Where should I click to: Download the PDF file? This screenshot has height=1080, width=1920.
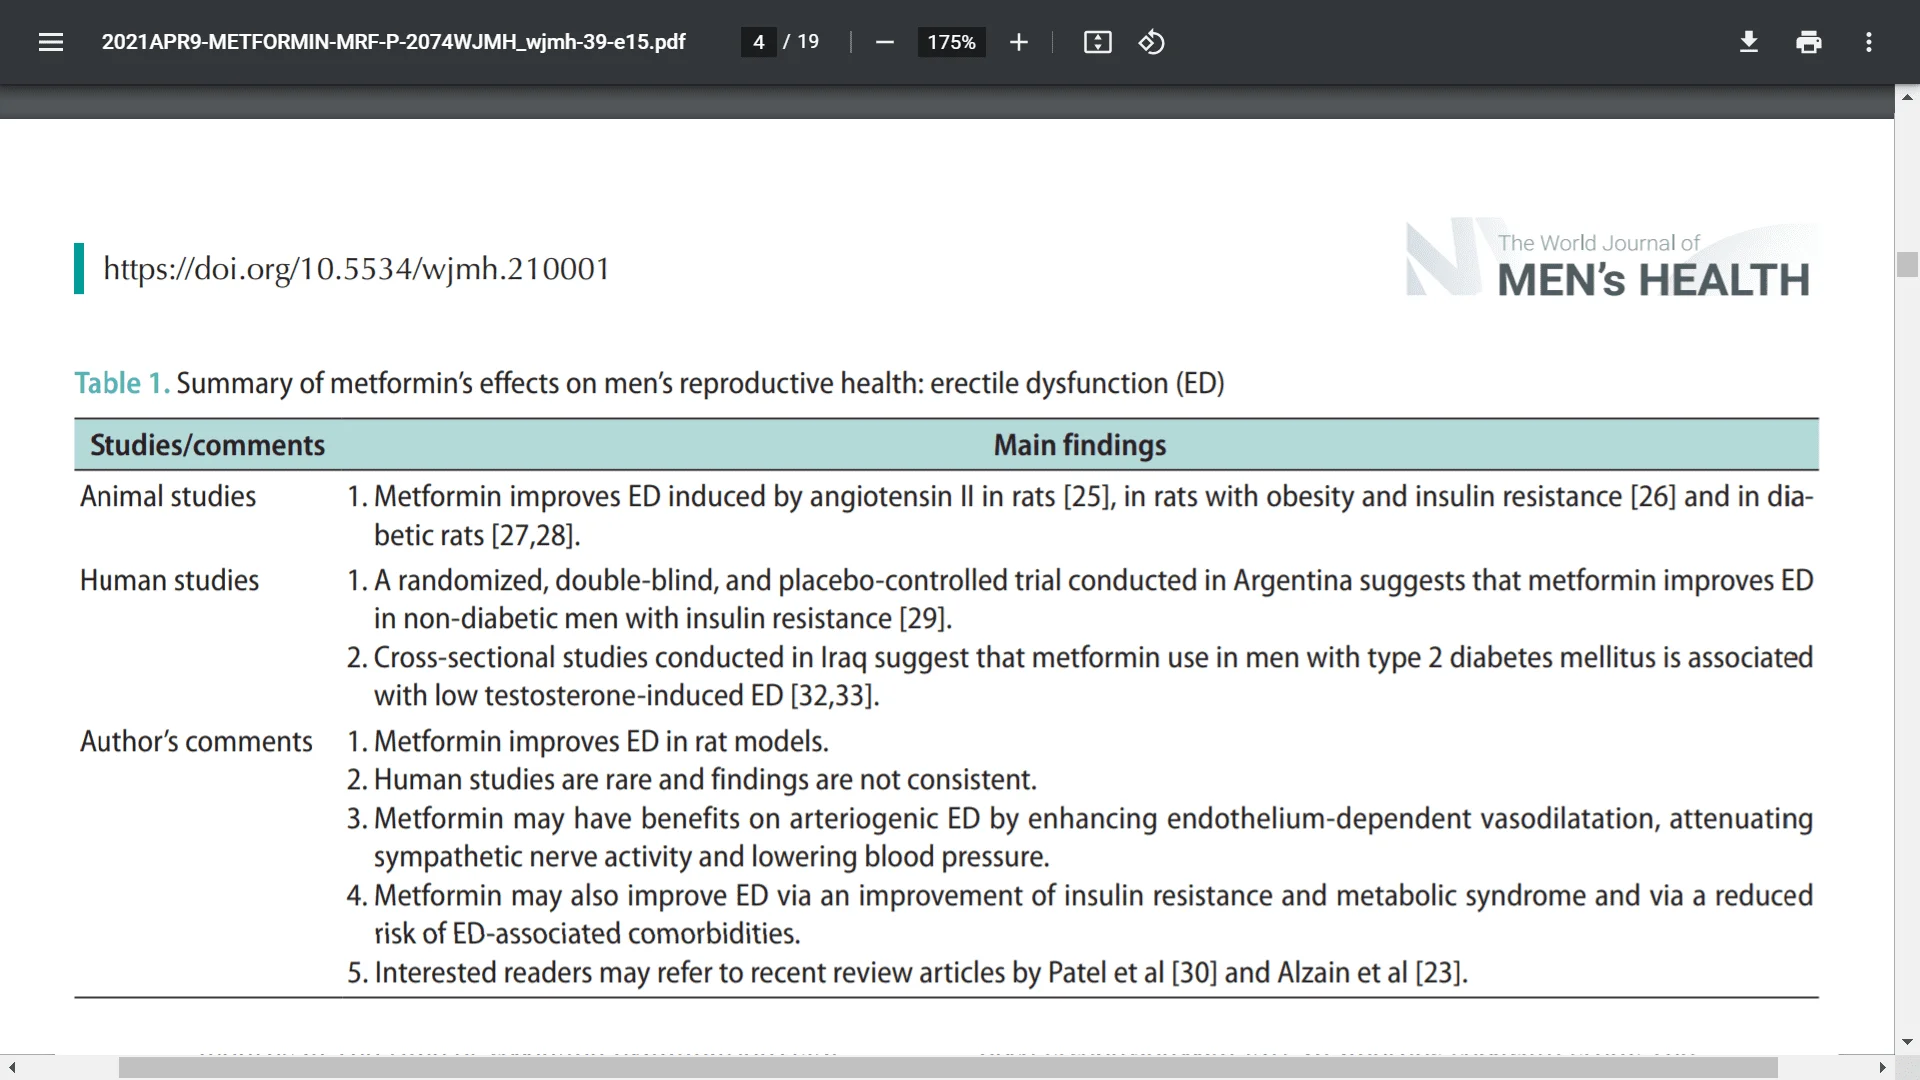[1748, 42]
